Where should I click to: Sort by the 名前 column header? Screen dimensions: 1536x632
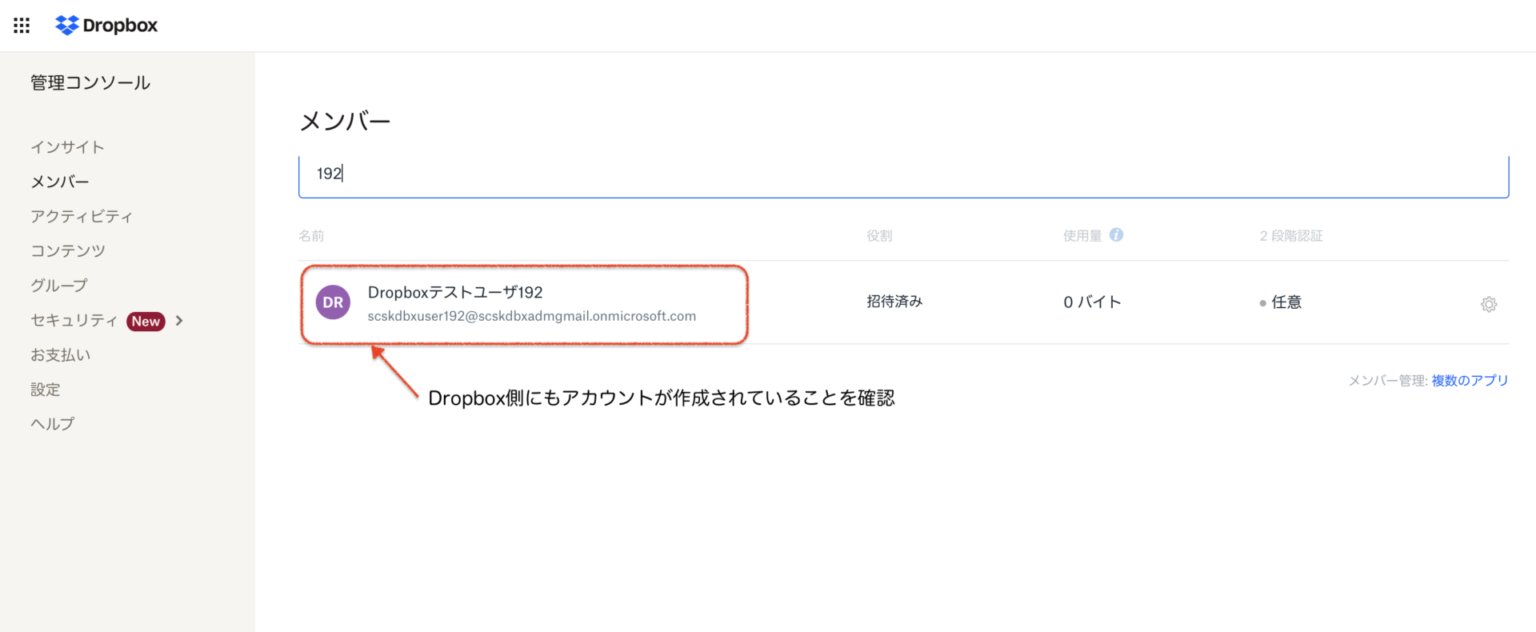pyautogui.click(x=314, y=235)
